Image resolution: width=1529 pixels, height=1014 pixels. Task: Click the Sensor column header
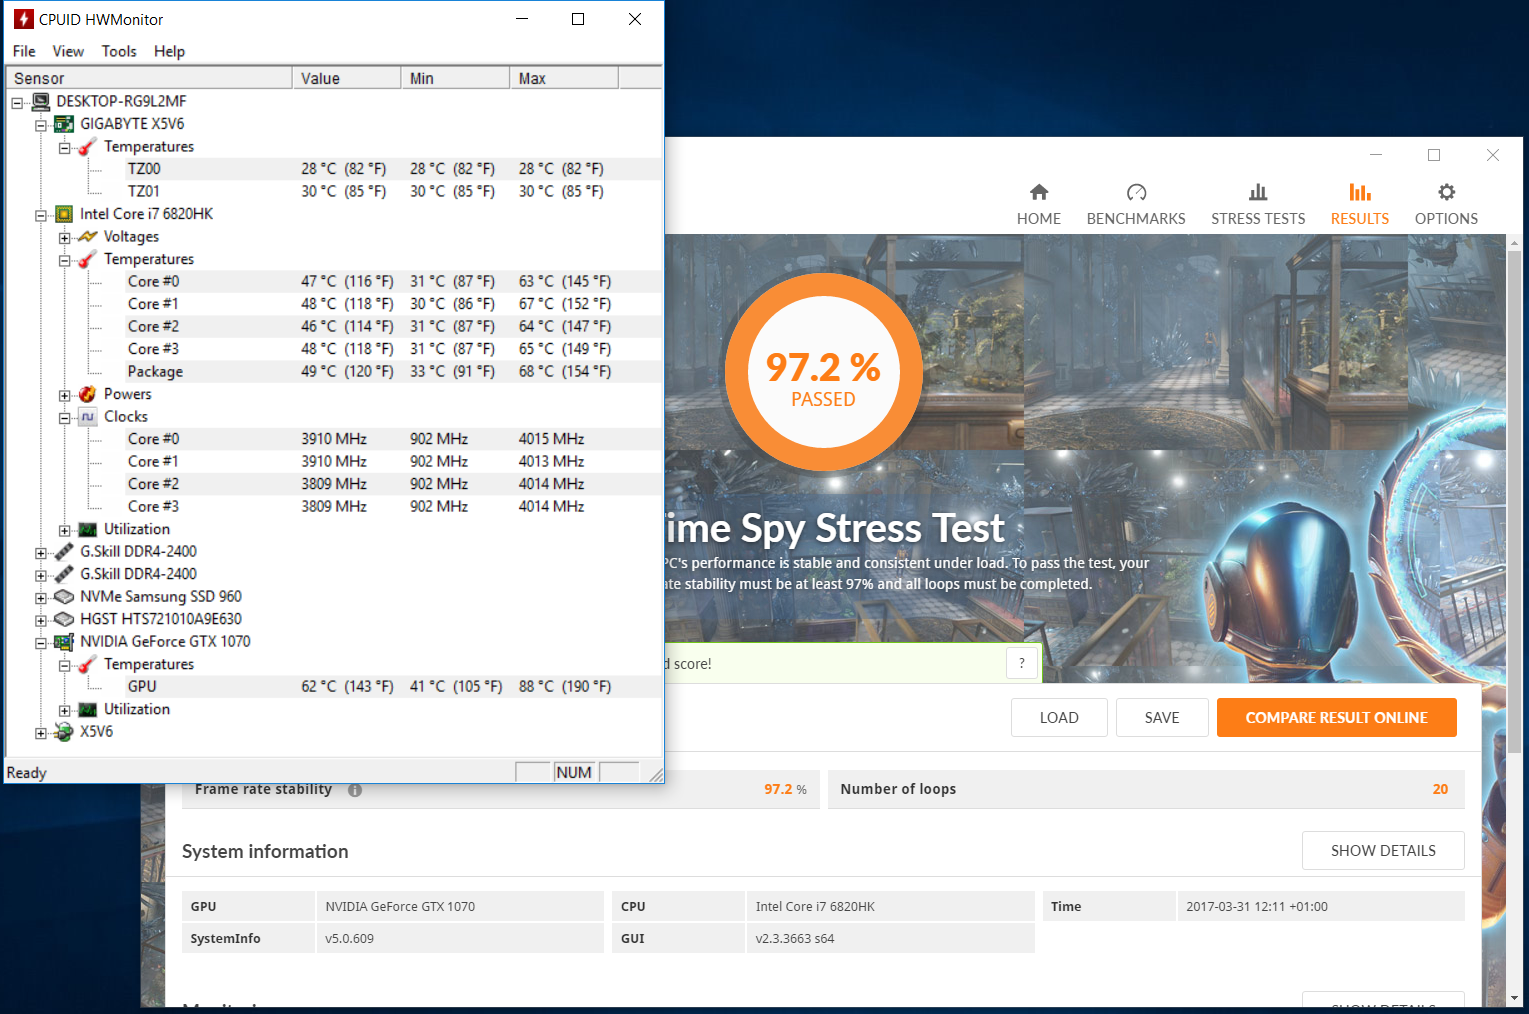click(149, 78)
